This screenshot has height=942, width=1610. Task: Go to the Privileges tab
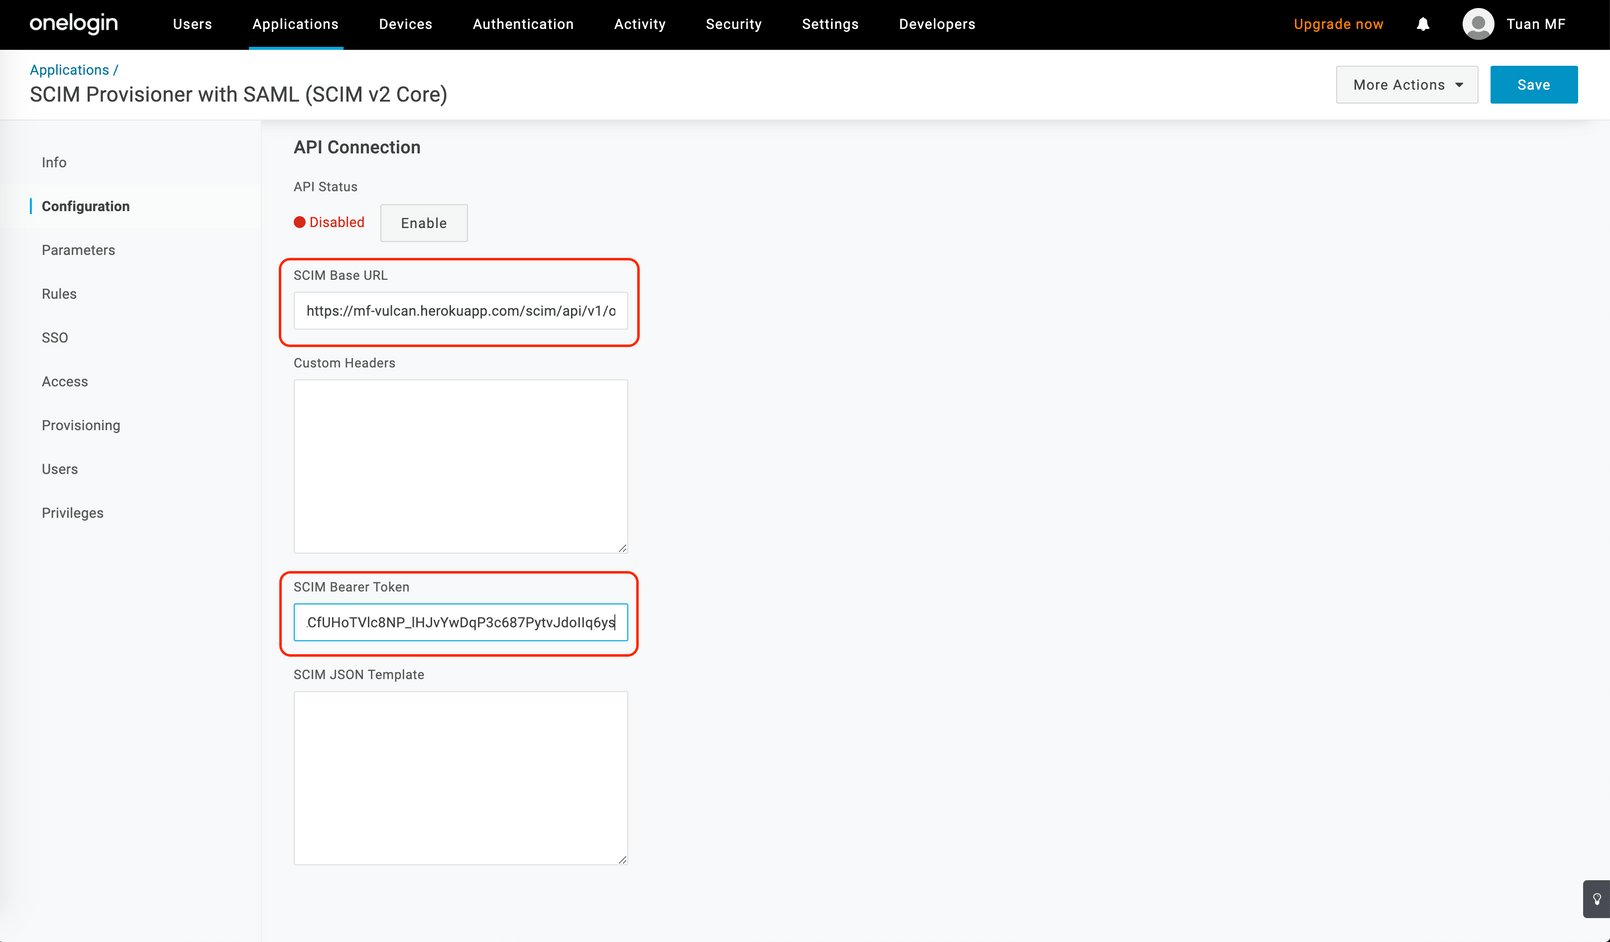(73, 513)
